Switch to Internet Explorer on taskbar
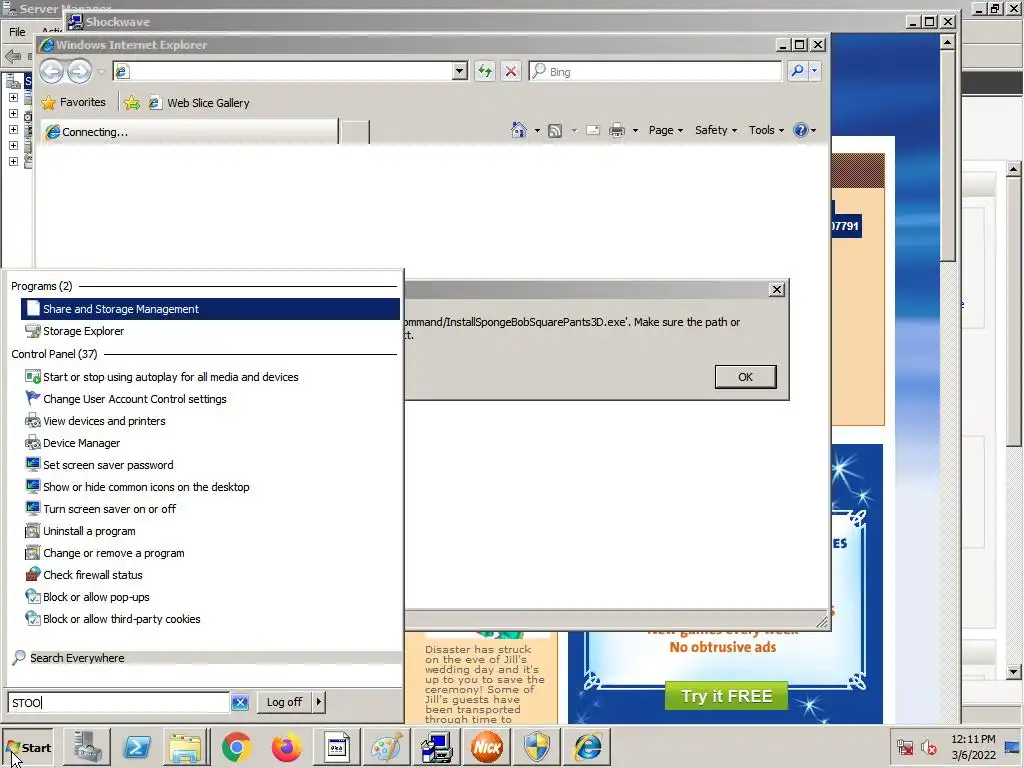This screenshot has width=1024, height=768. click(588, 747)
